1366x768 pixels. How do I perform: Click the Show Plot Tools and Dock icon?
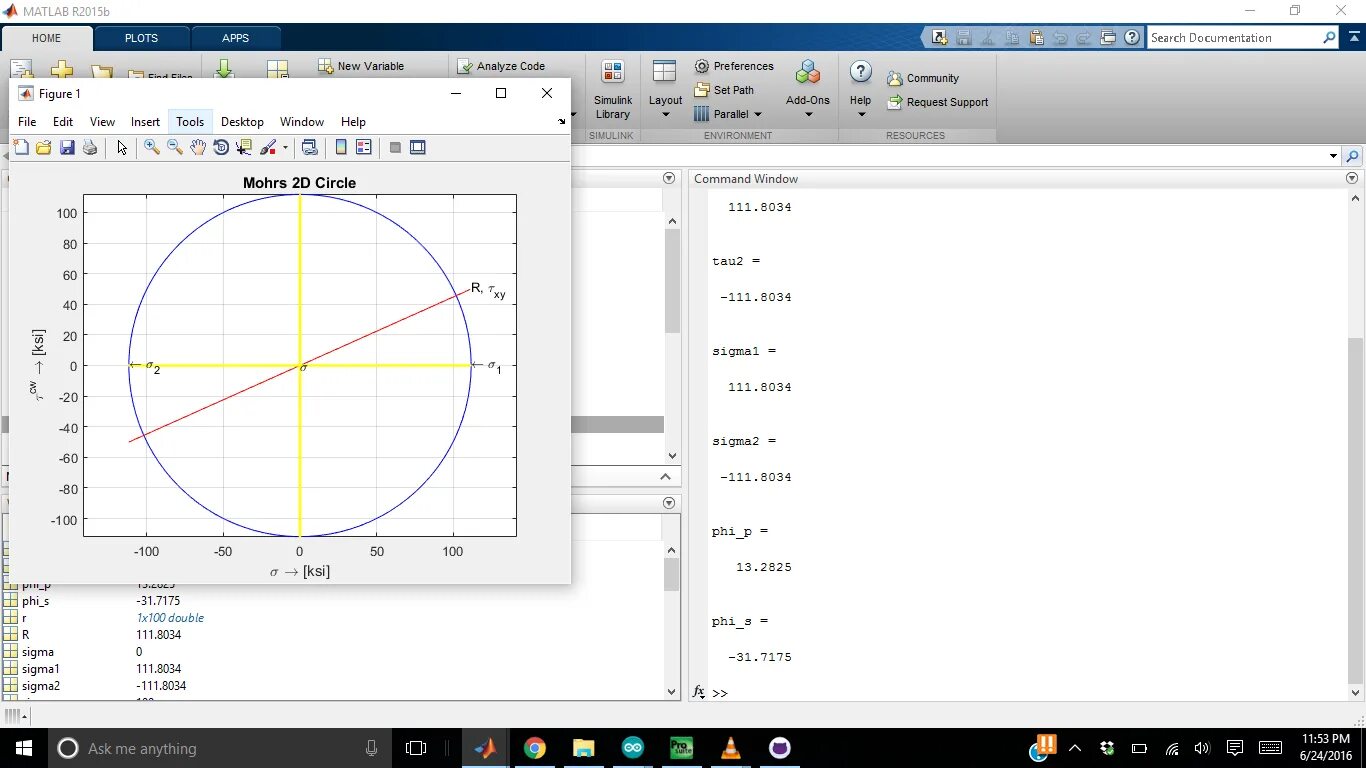(x=418, y=147)
